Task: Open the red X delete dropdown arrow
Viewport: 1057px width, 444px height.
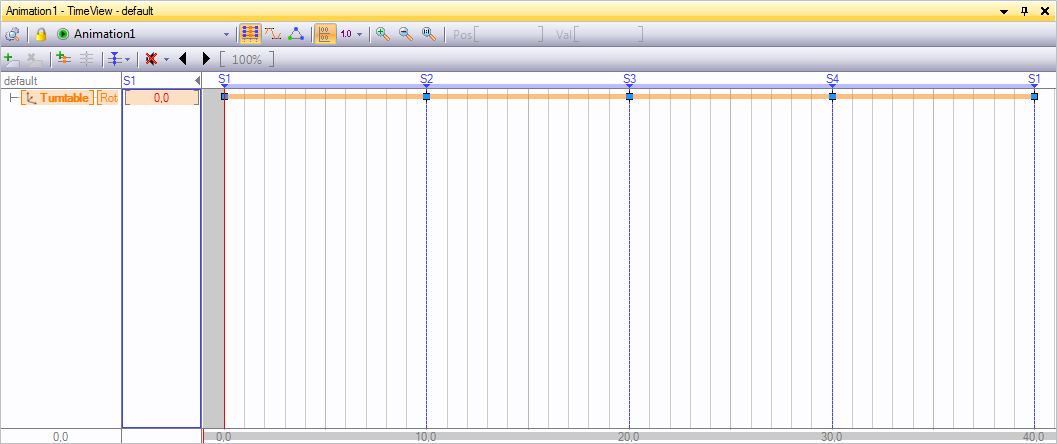Action: click(166, 60)
